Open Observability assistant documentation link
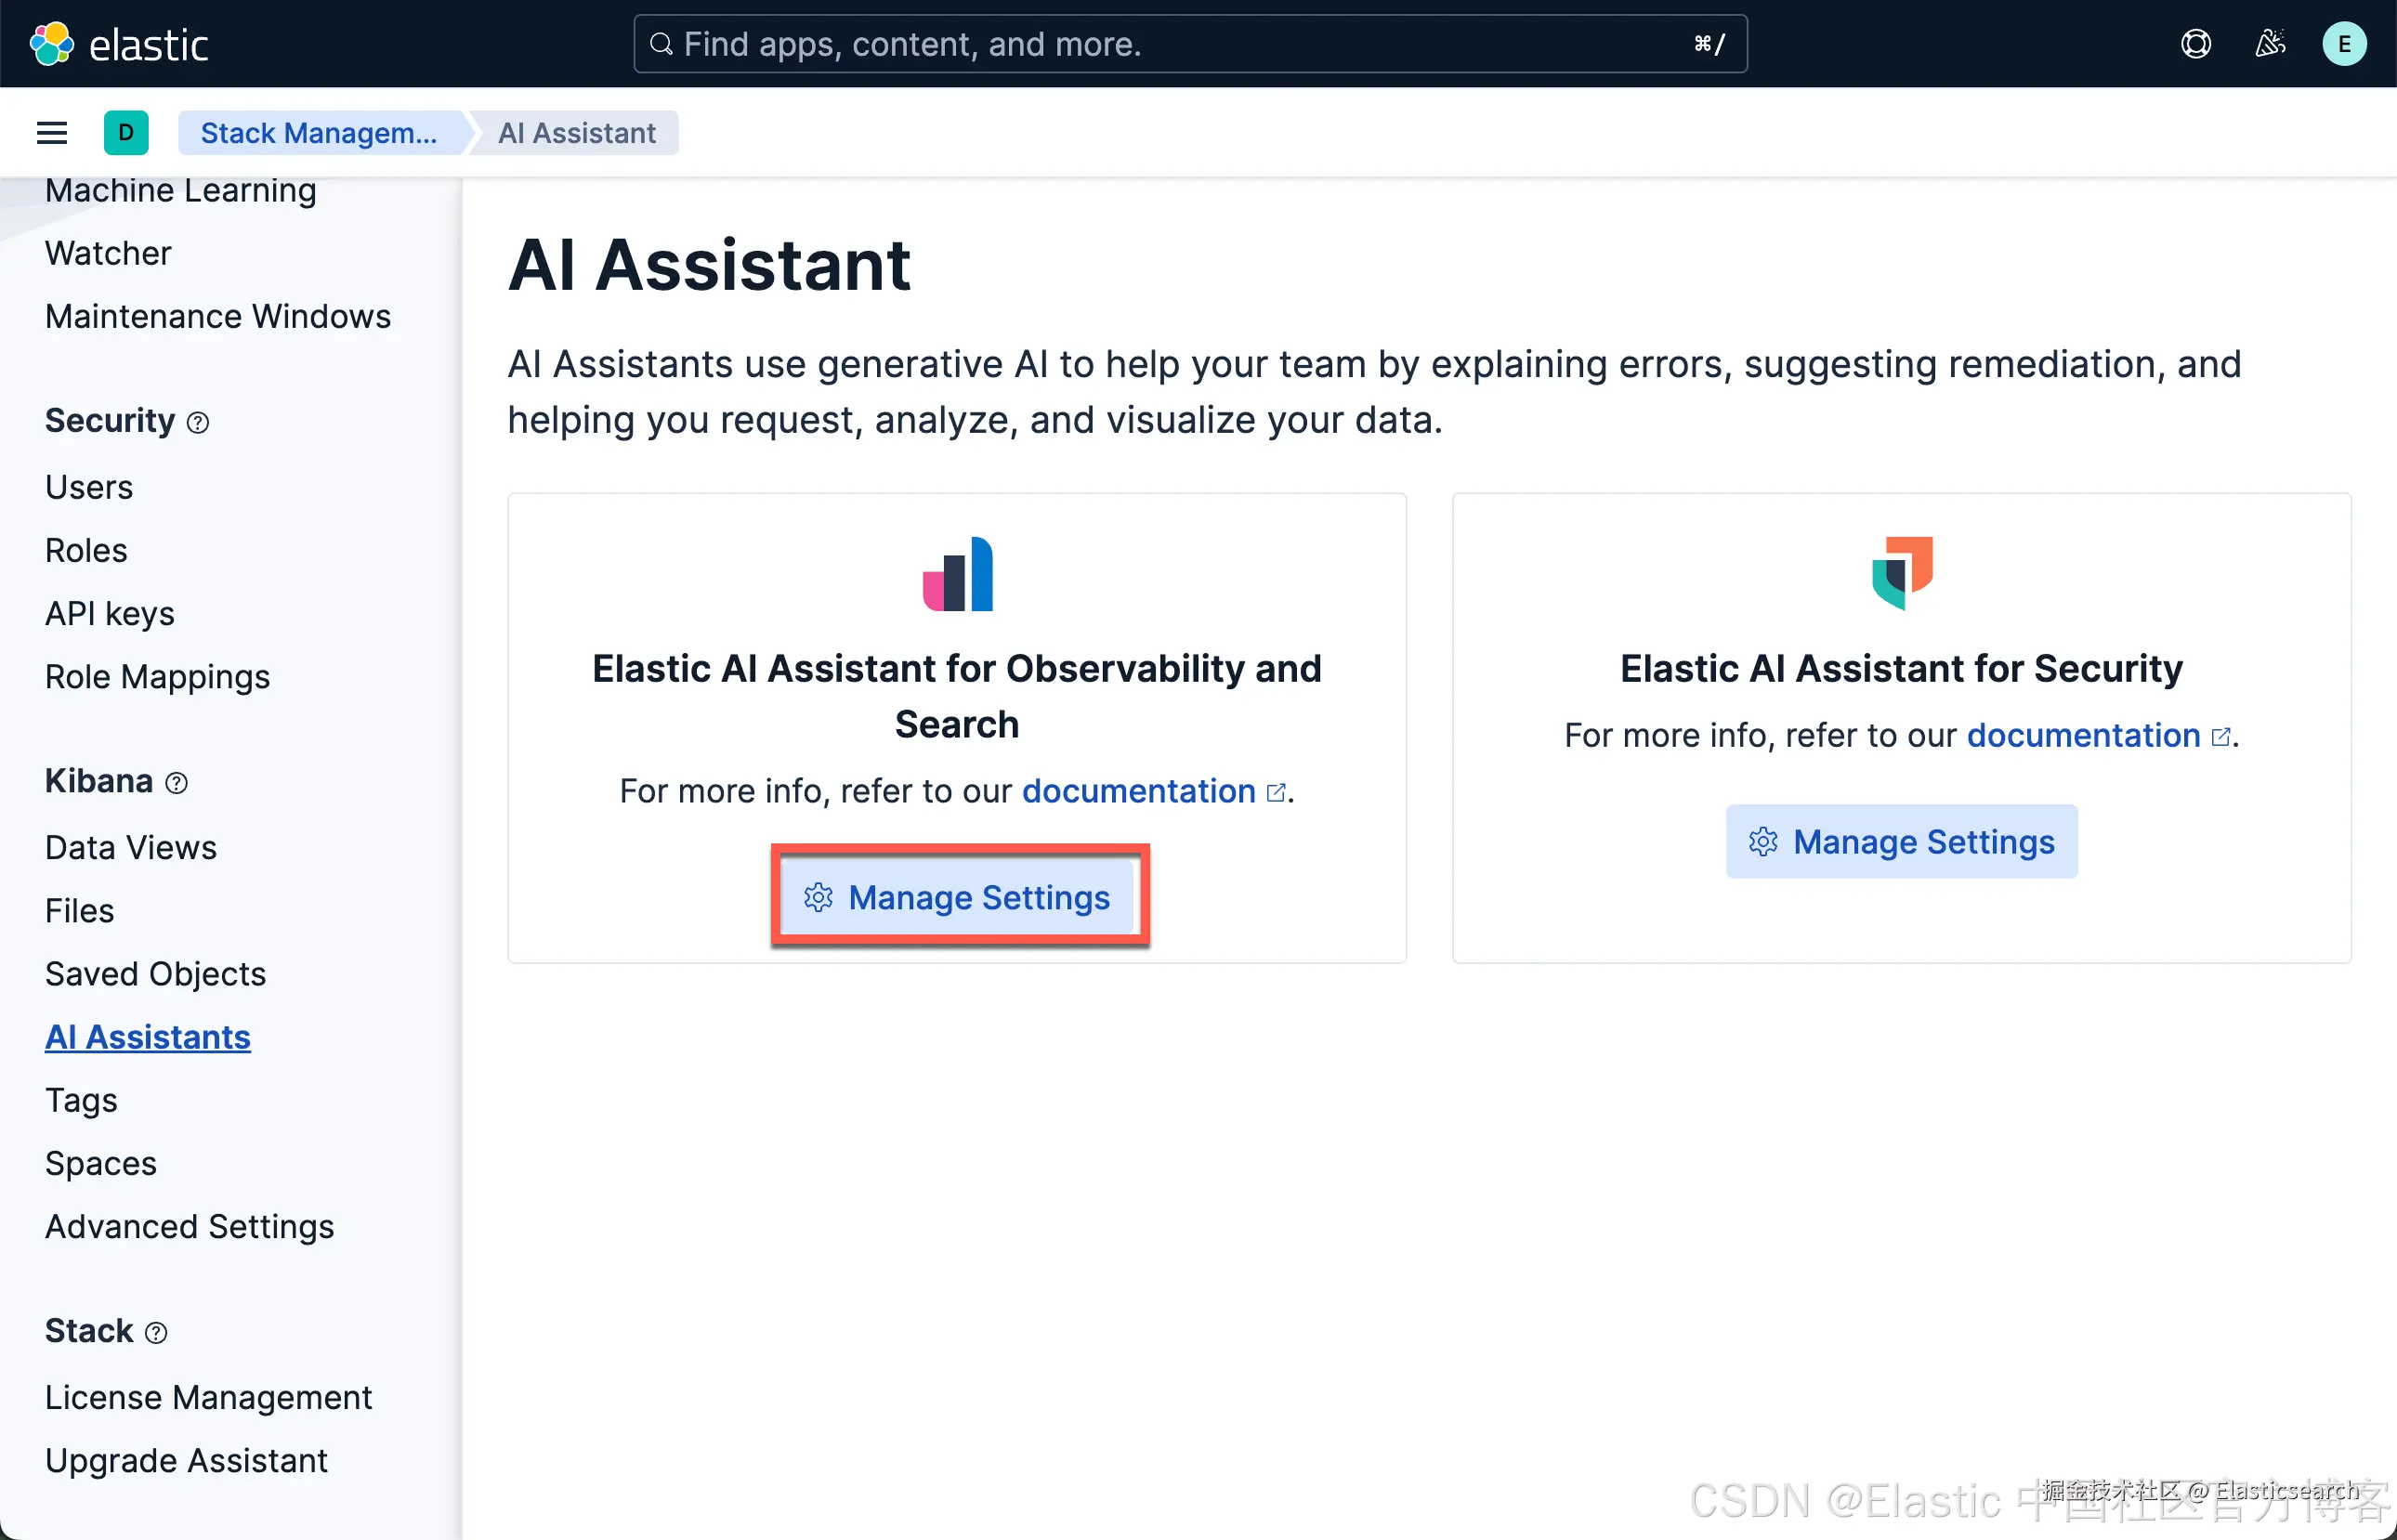The image size is (2397, 1540). (1138, 791)
